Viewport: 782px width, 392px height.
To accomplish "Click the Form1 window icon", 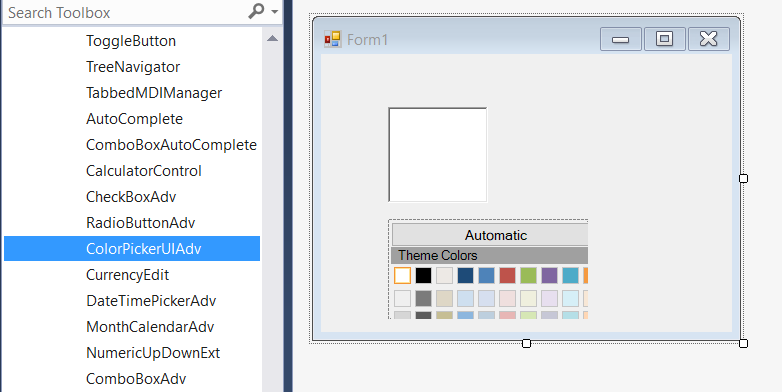I will coord(333,39).
